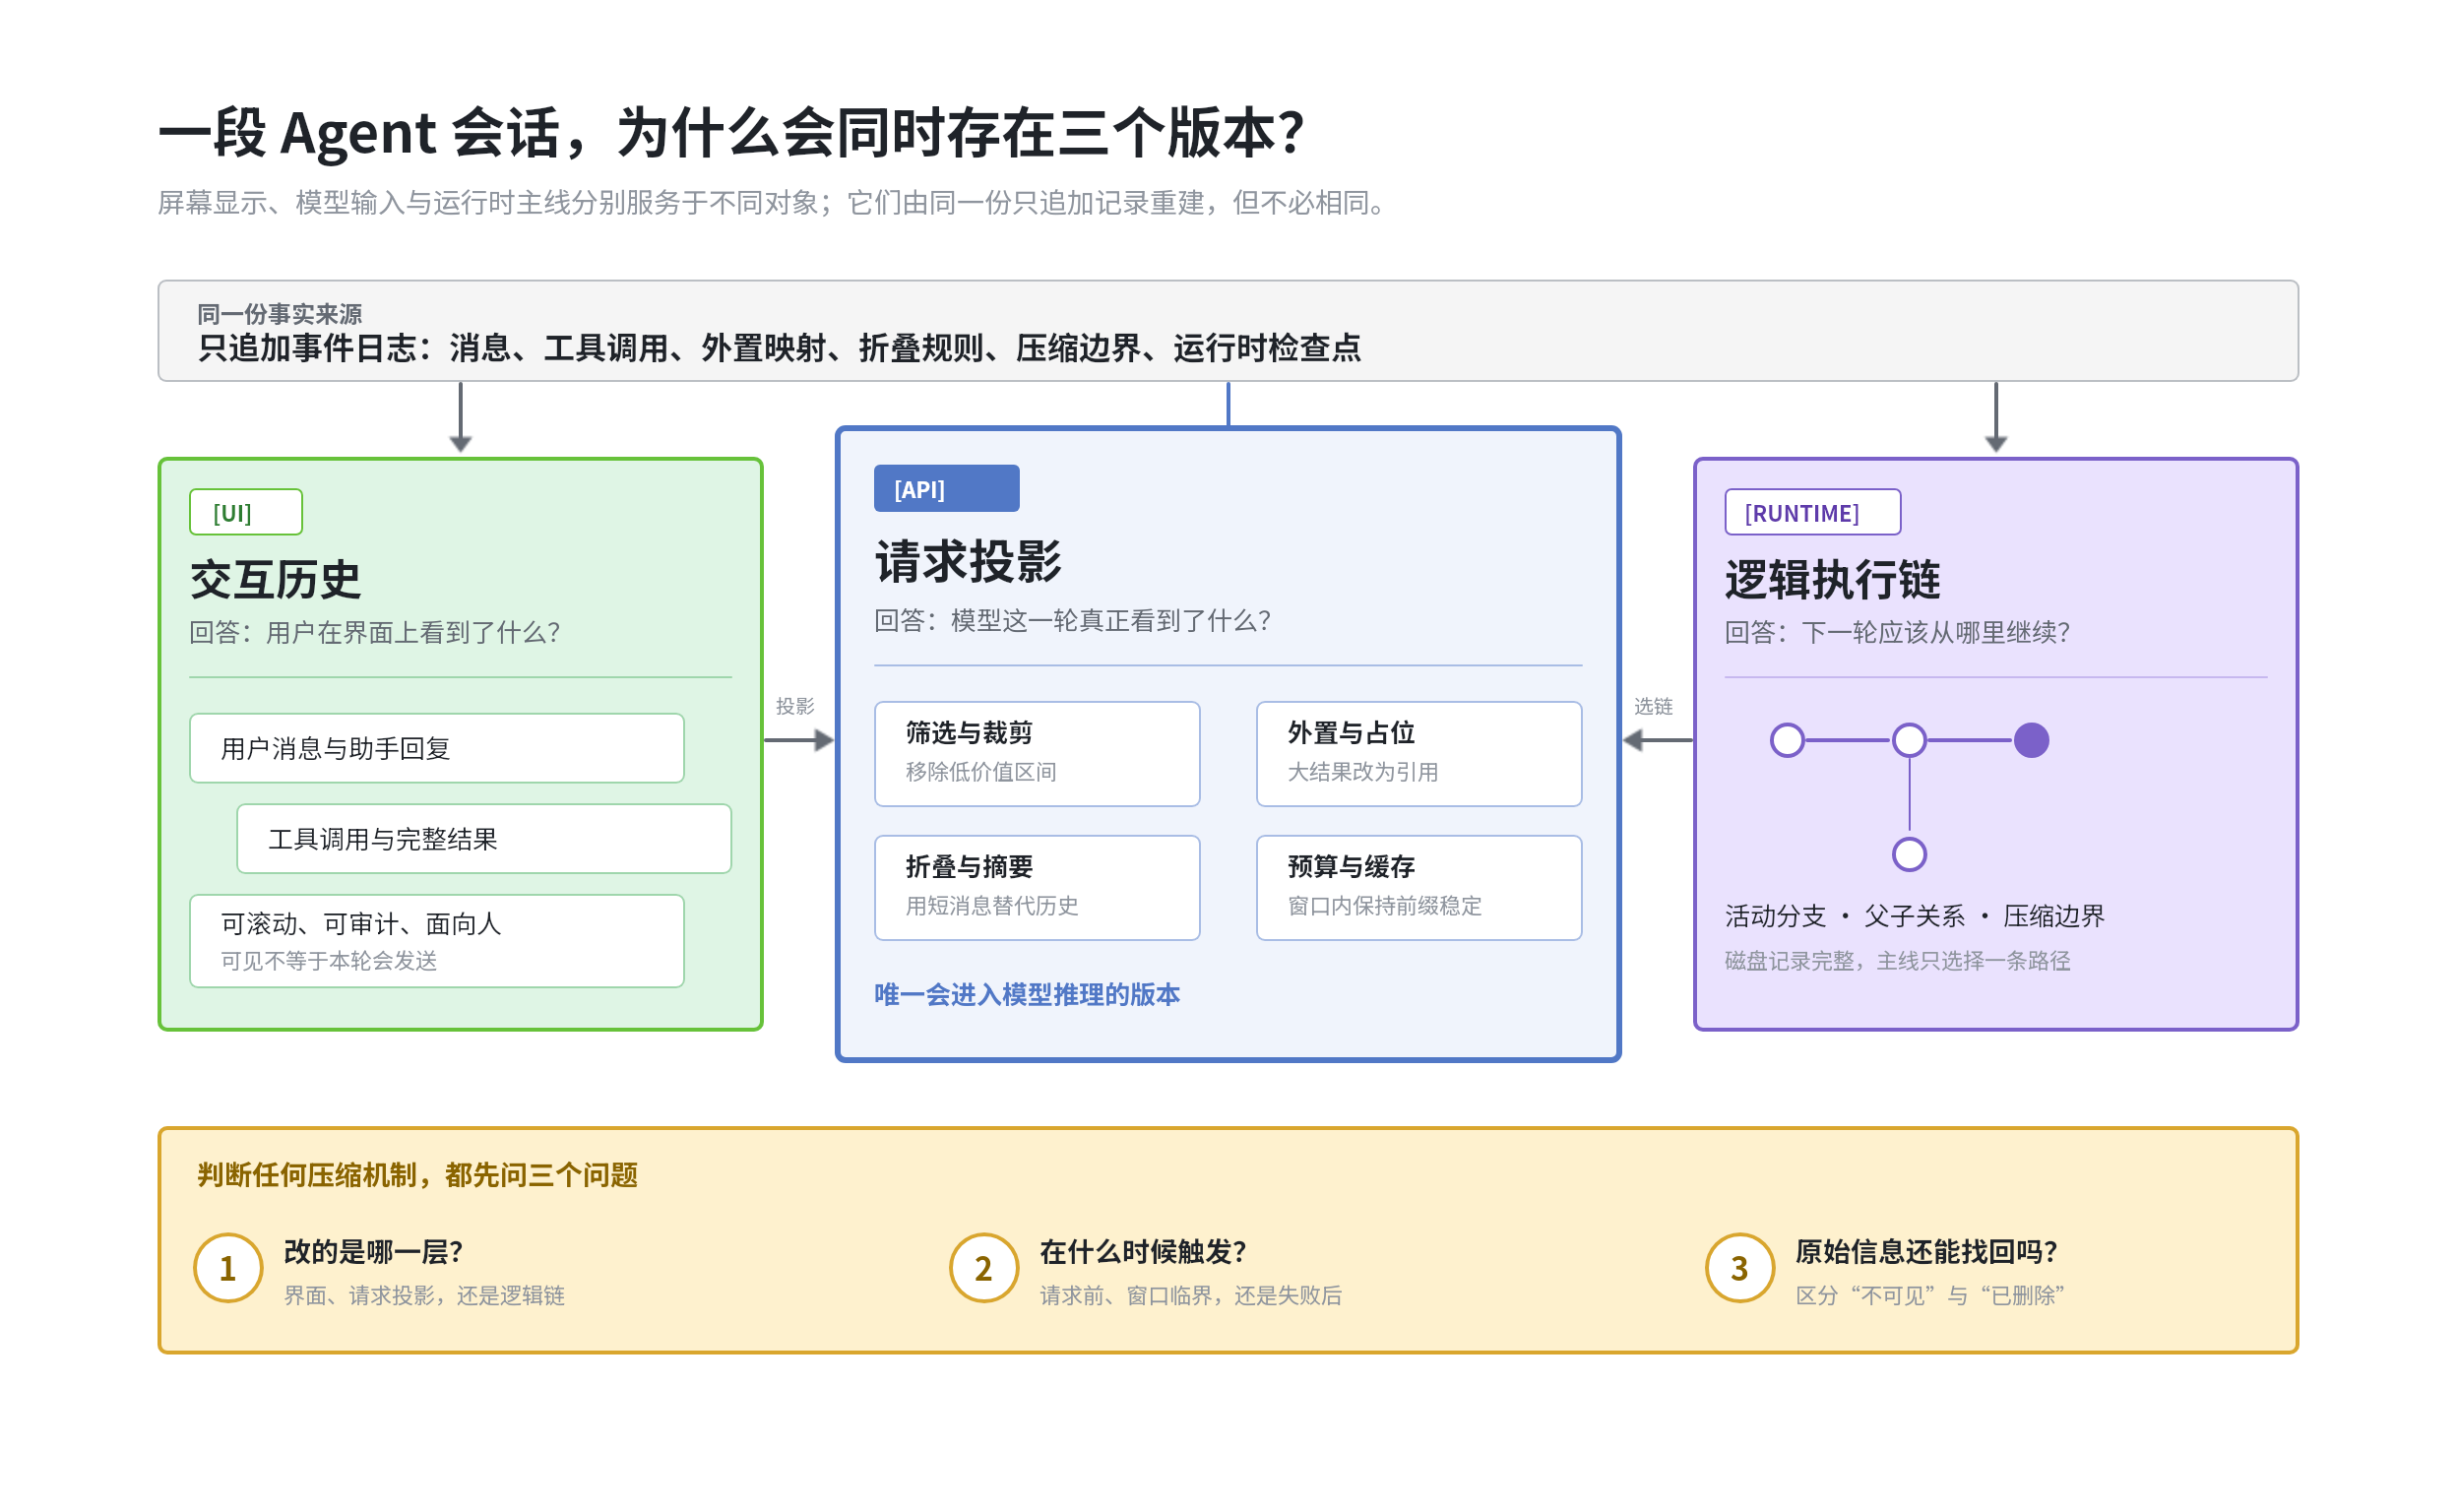Click the numbered circle 3 icon

[1740, 1267]
